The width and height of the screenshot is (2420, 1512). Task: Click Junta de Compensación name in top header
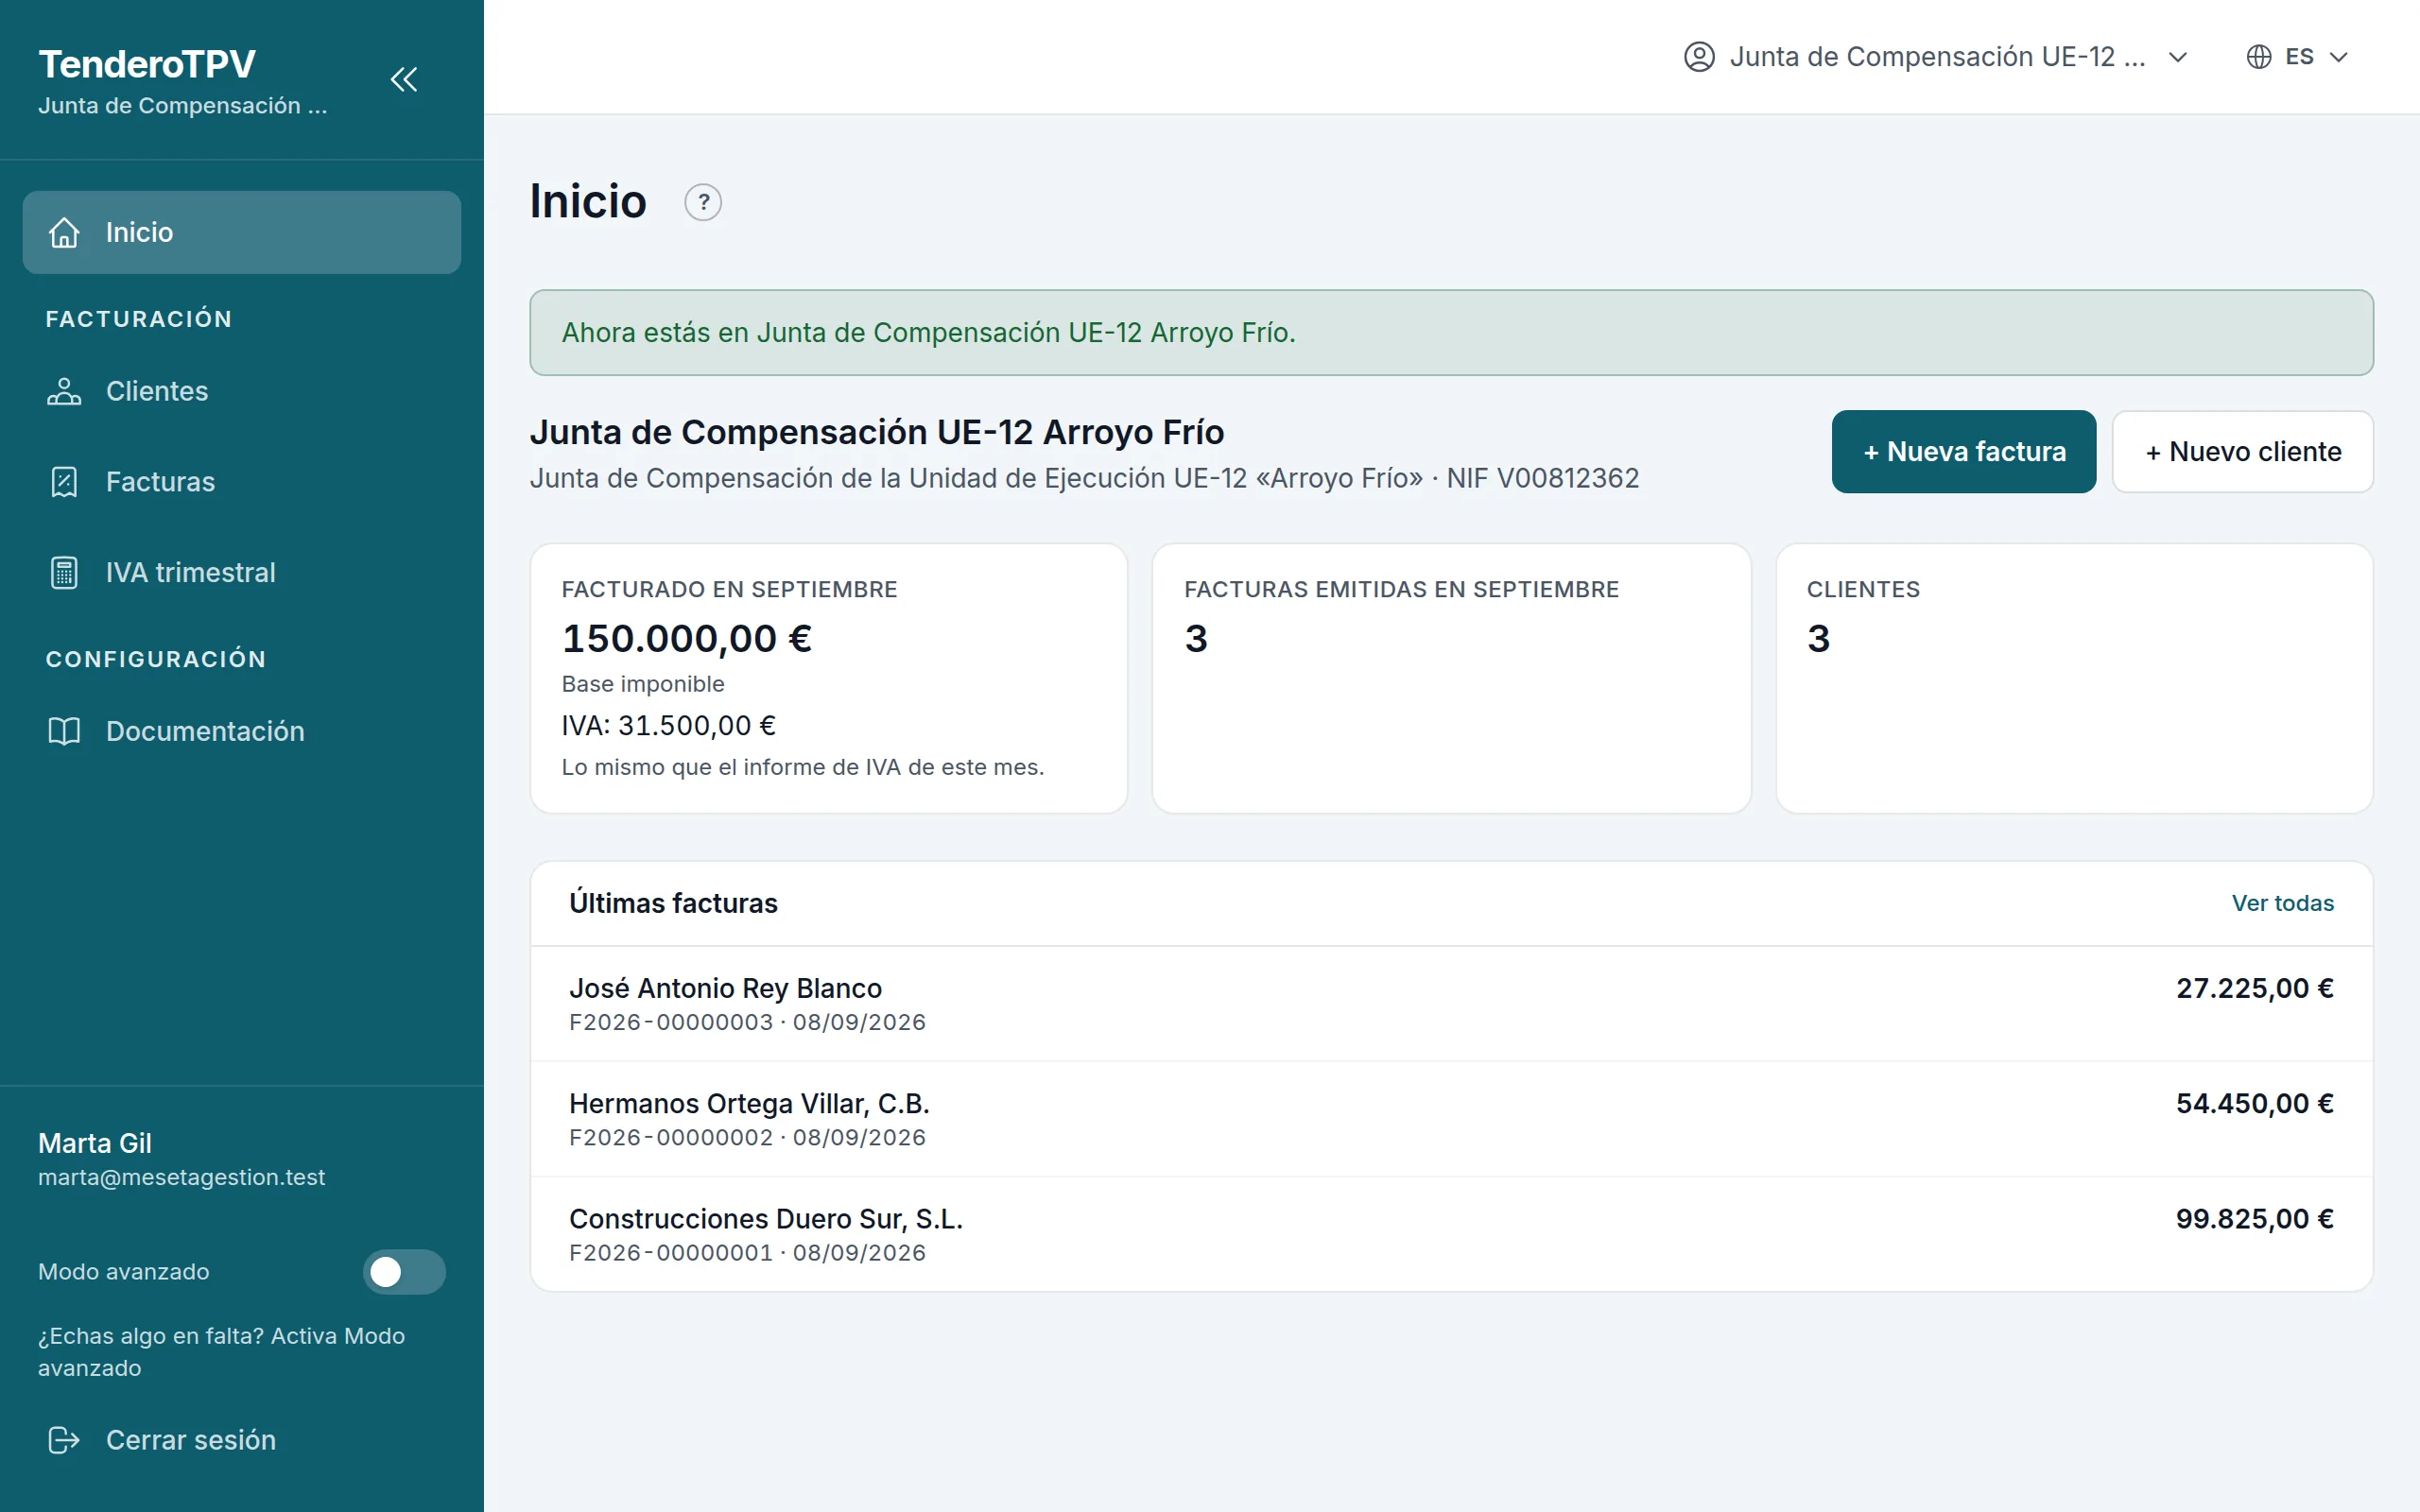1937,57
